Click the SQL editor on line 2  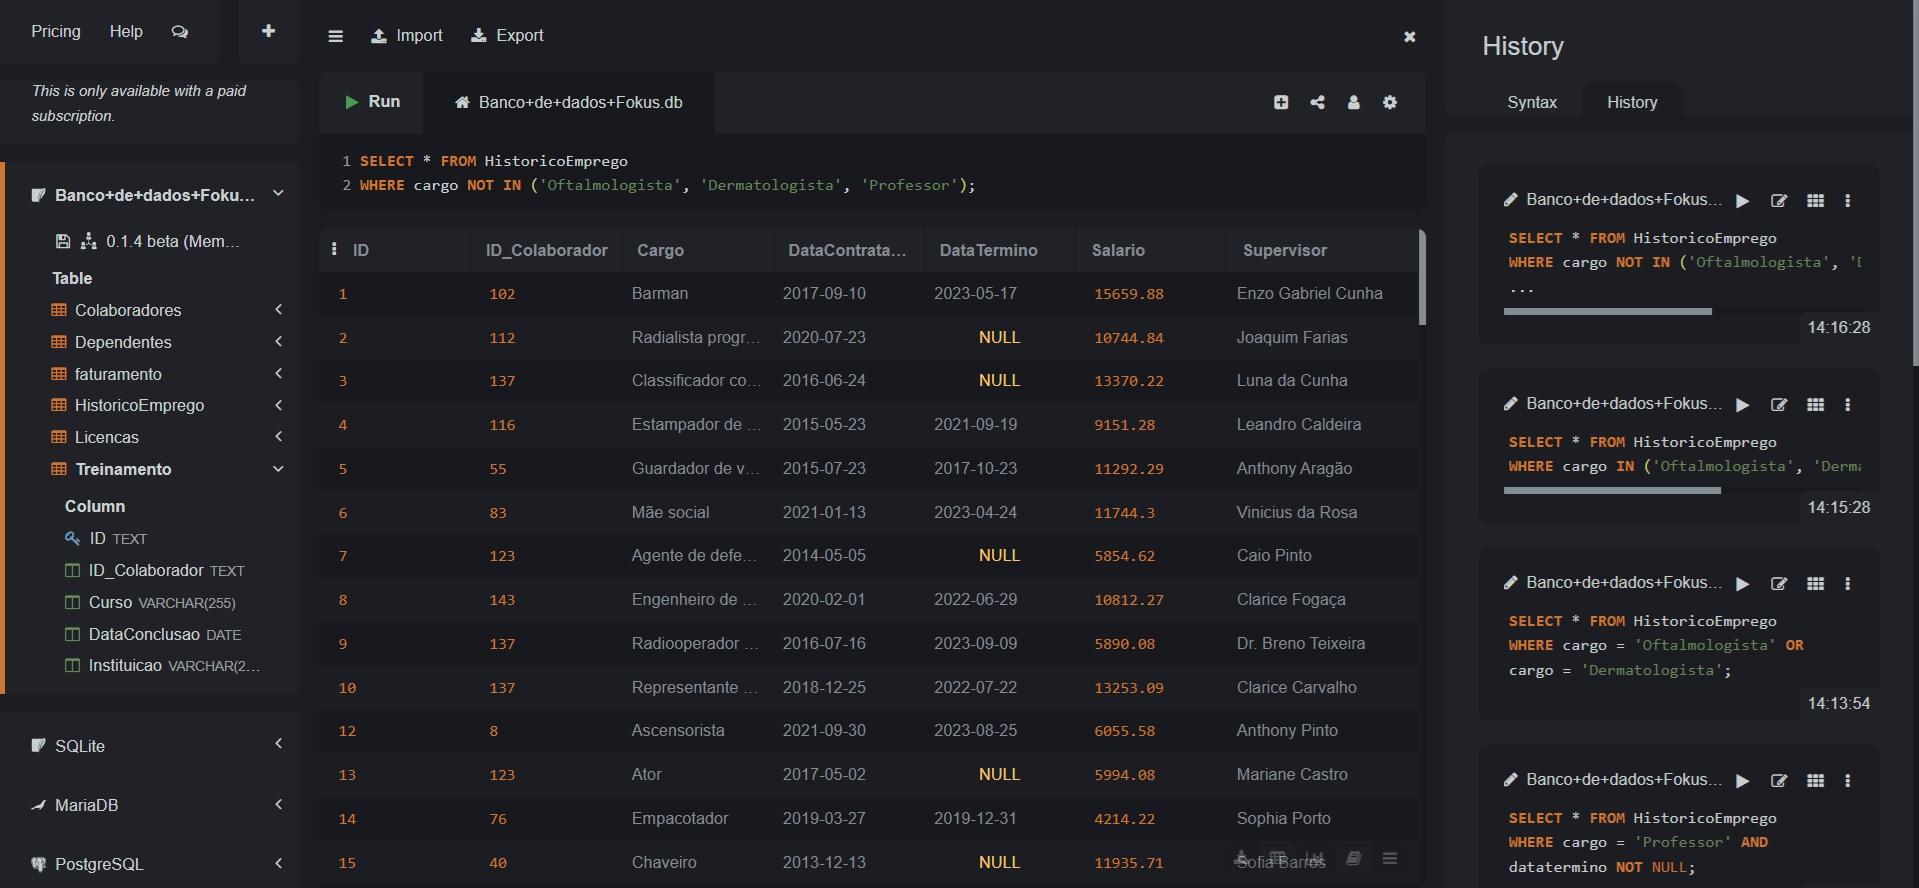coord(667,185)
